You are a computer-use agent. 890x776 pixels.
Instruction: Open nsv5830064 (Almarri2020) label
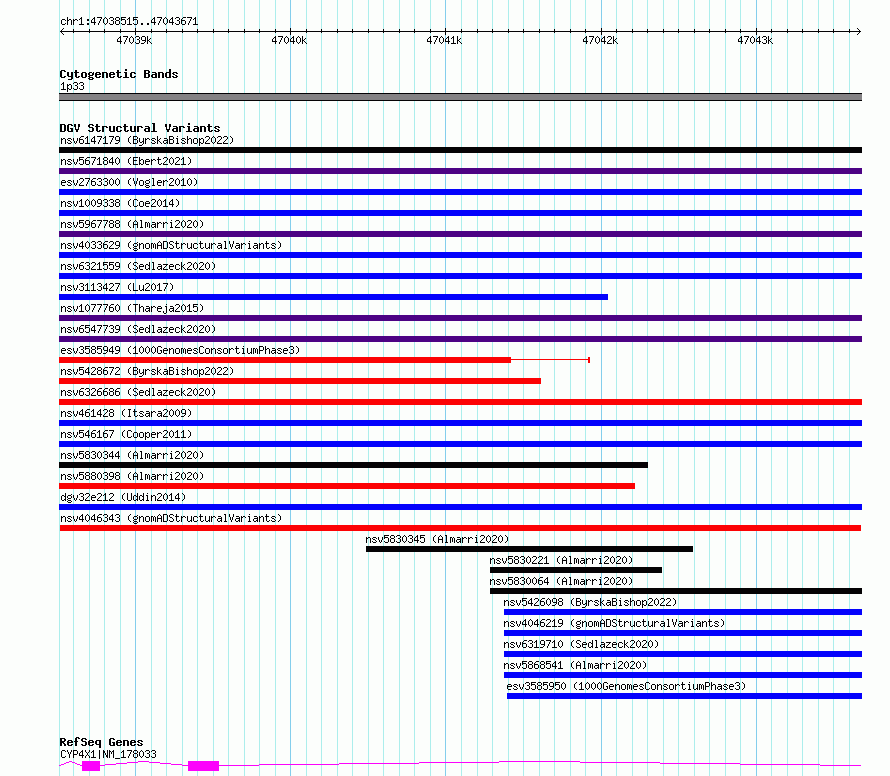[x=561, y=581]
